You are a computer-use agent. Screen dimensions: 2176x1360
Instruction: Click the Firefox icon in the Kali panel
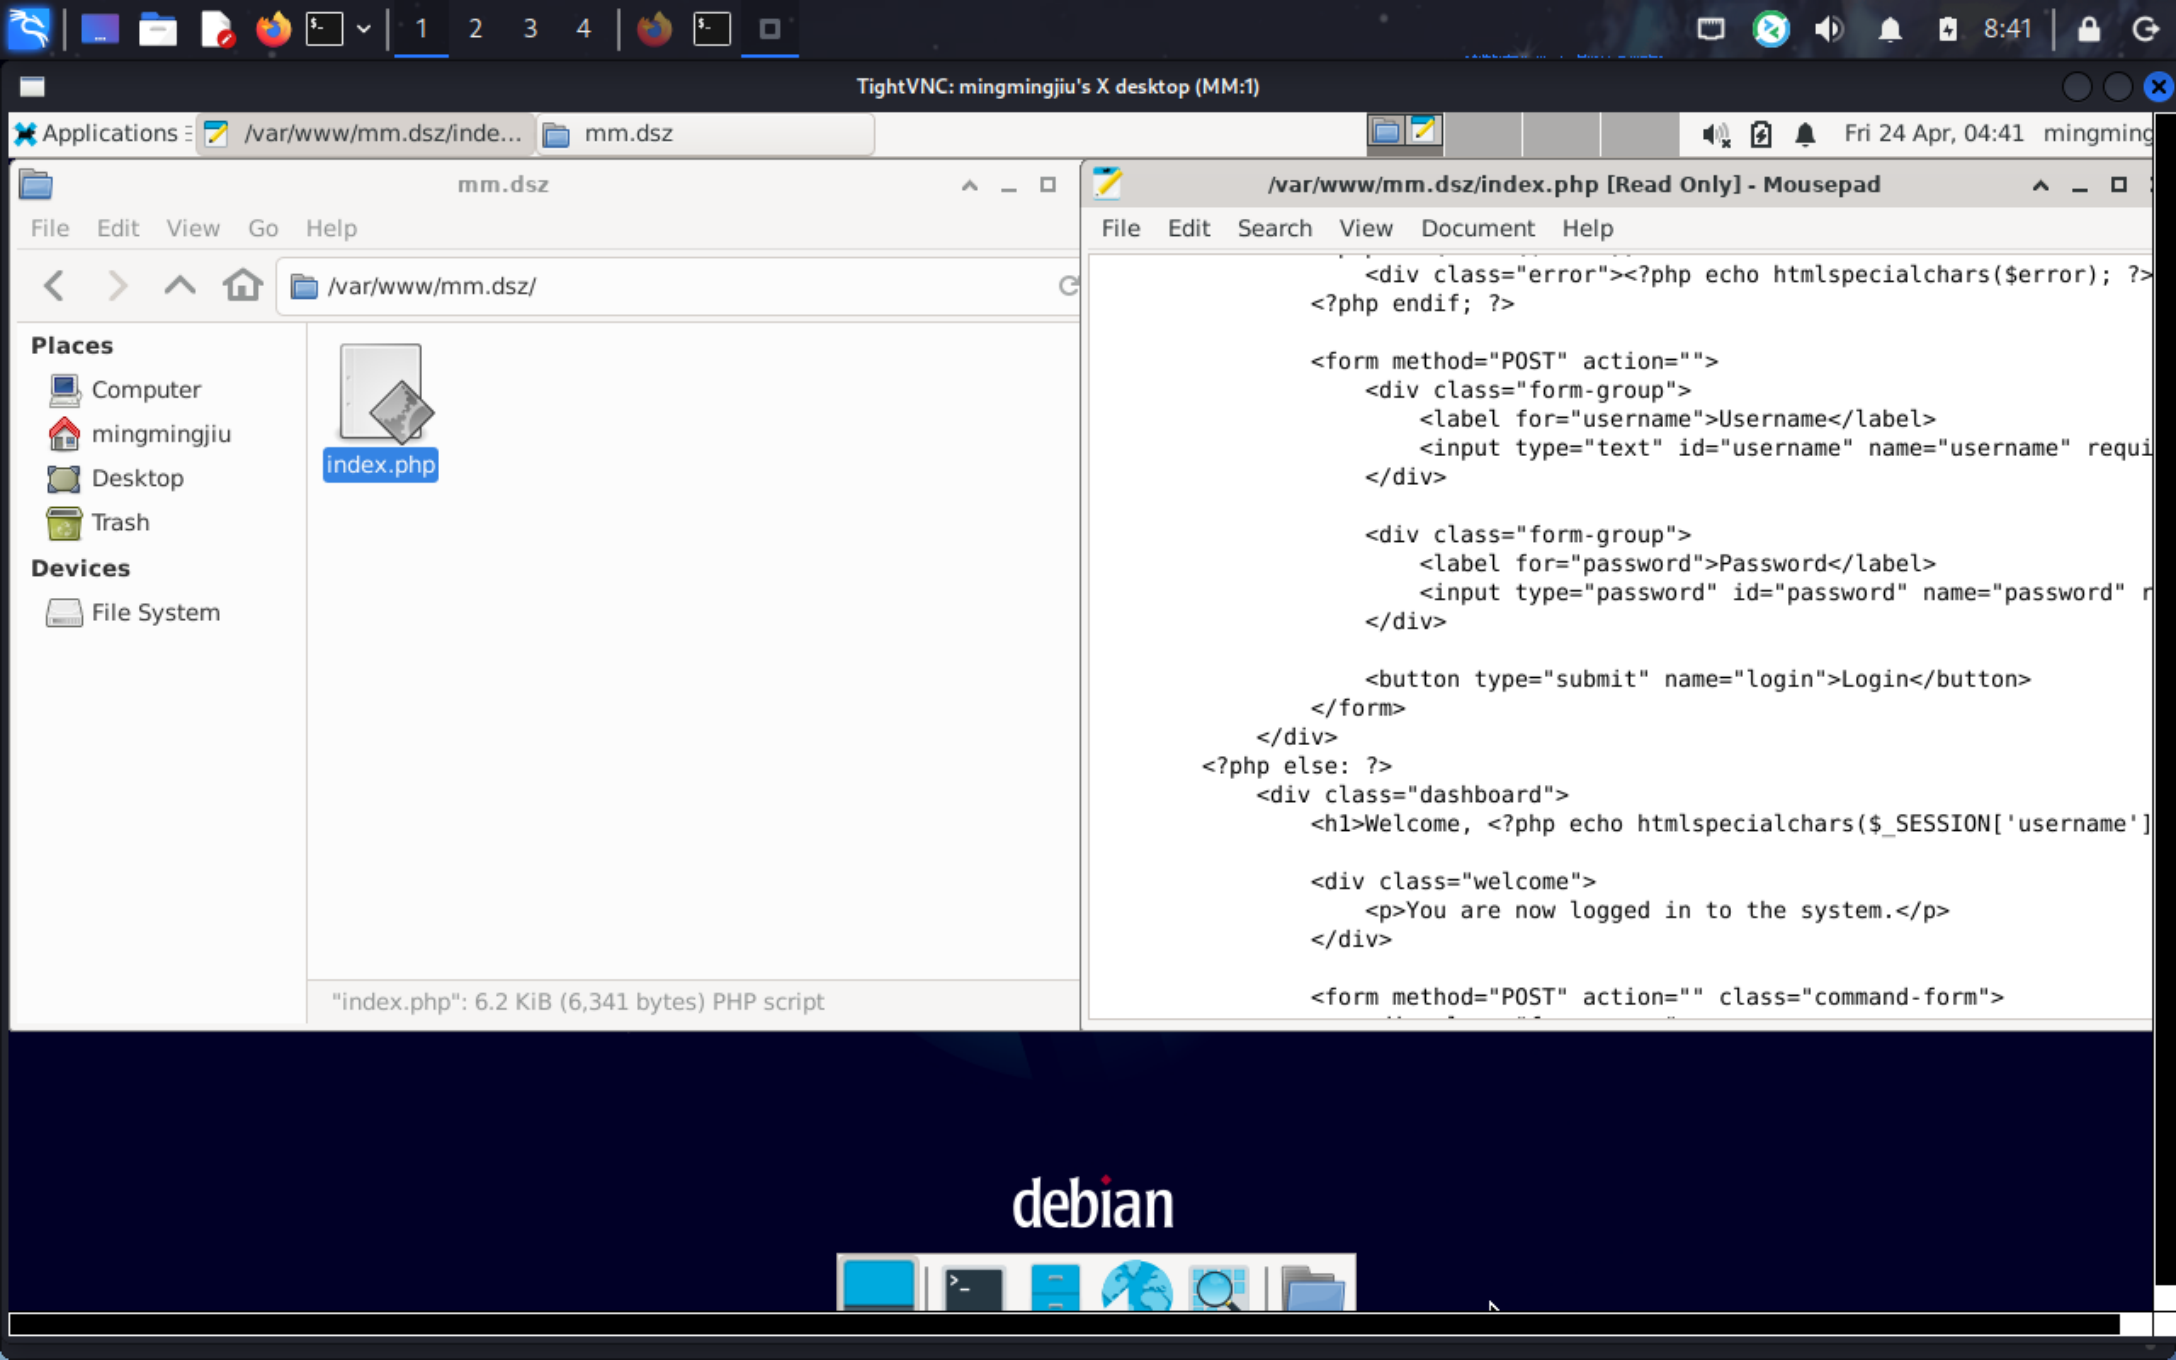tap(272, 29)
